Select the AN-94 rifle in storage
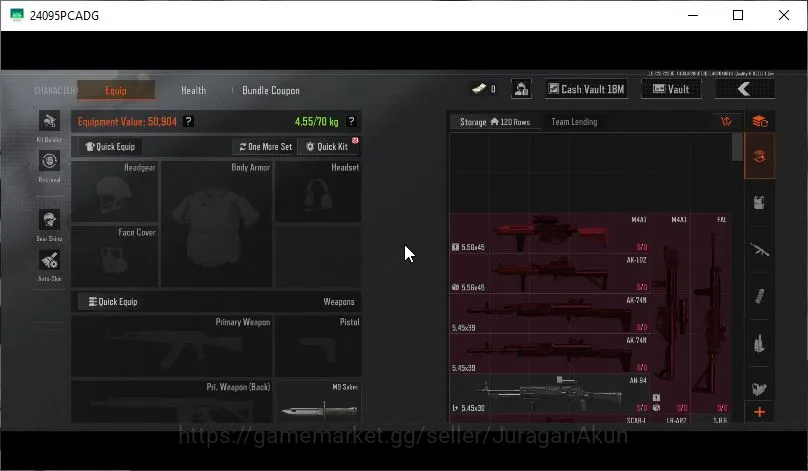808x471 pixels. click(549, 394)
